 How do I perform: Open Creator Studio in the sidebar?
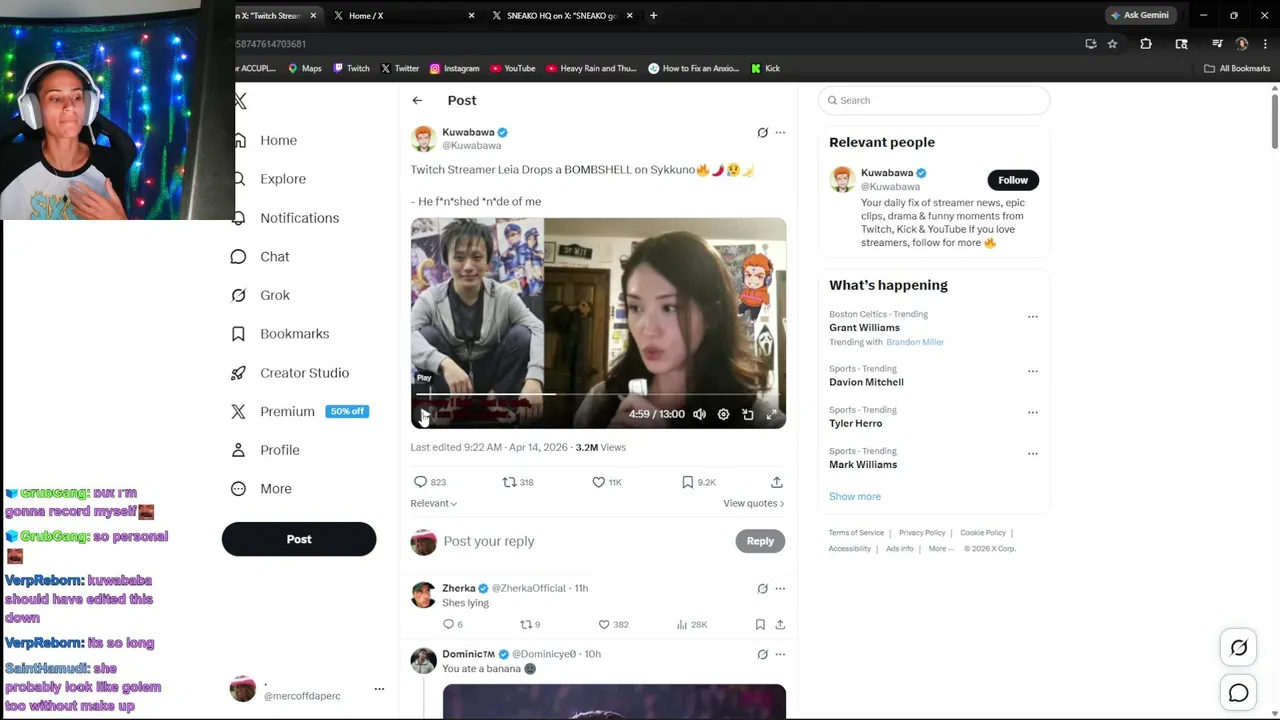[x=304, y=373]
